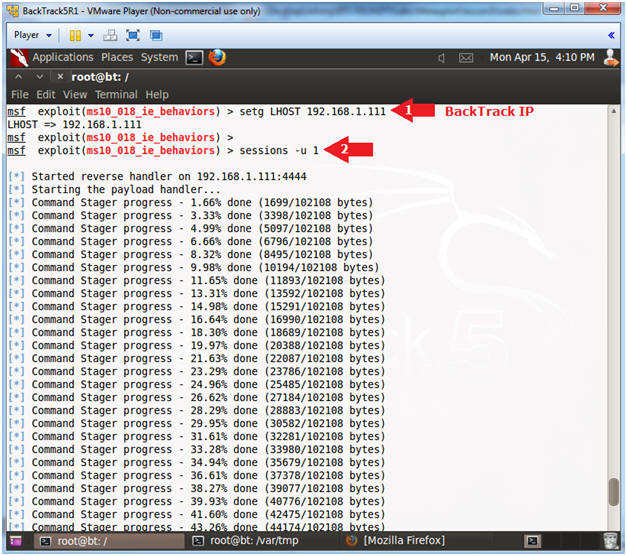
Task: Maximize the VMware Player window
Action: (574, 8)
